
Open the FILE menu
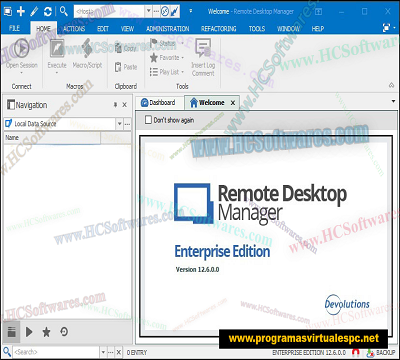pyautogui.click(x=14, y=28)
